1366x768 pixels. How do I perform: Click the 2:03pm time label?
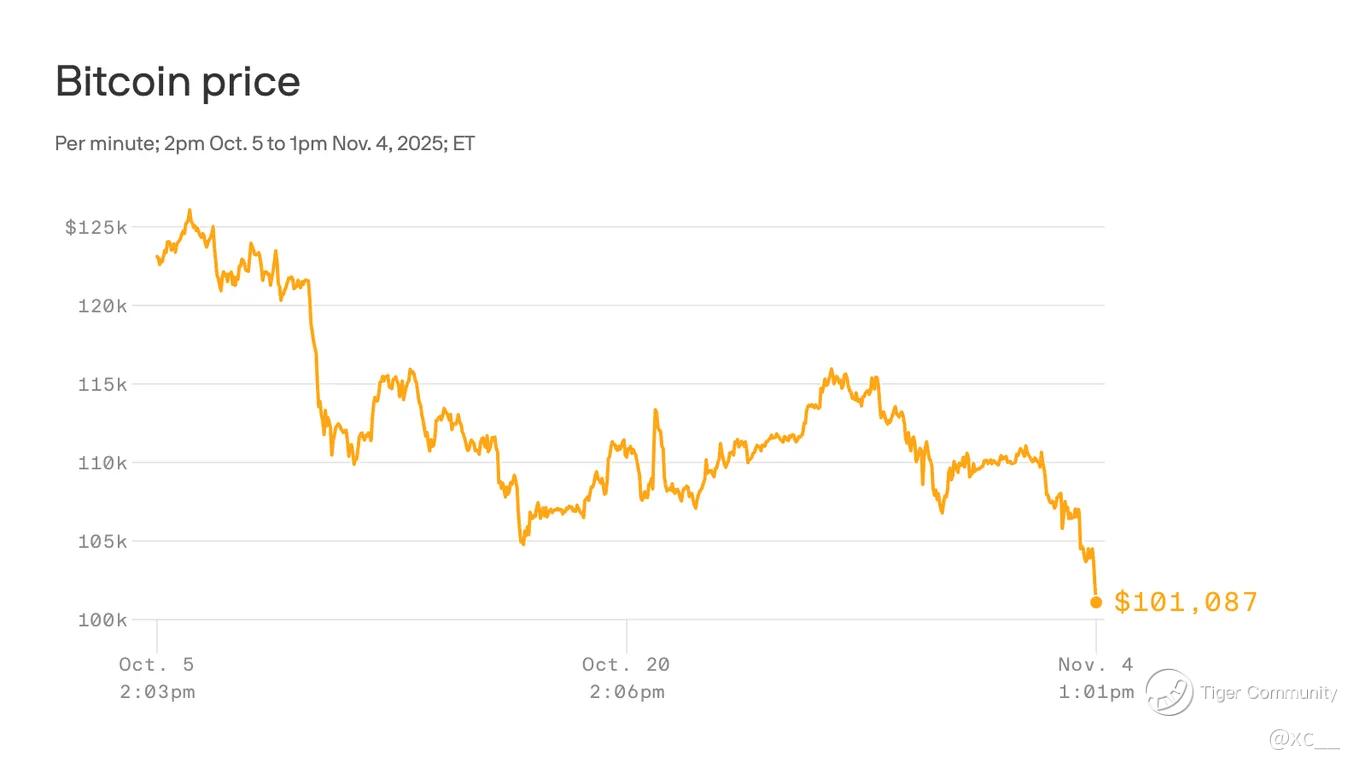coord(157,692)
